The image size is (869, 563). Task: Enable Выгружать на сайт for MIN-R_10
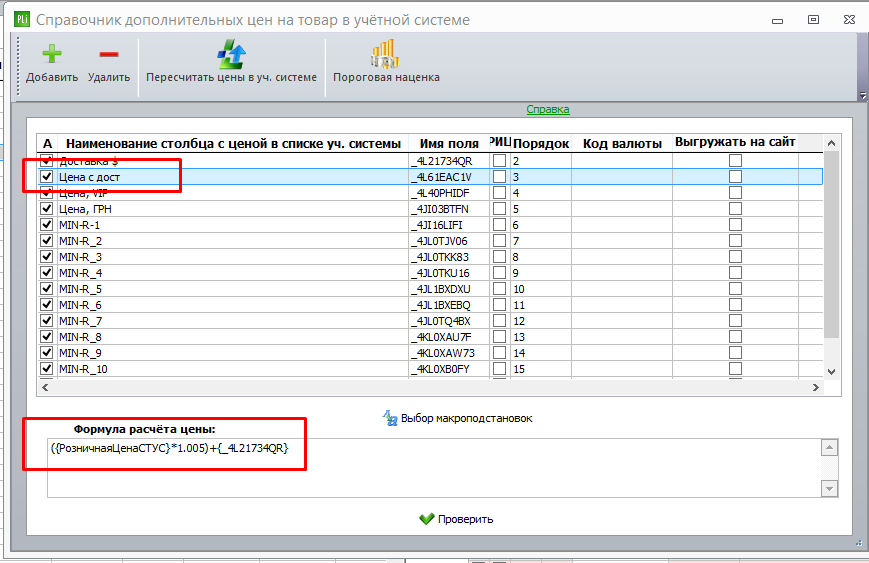735,368
